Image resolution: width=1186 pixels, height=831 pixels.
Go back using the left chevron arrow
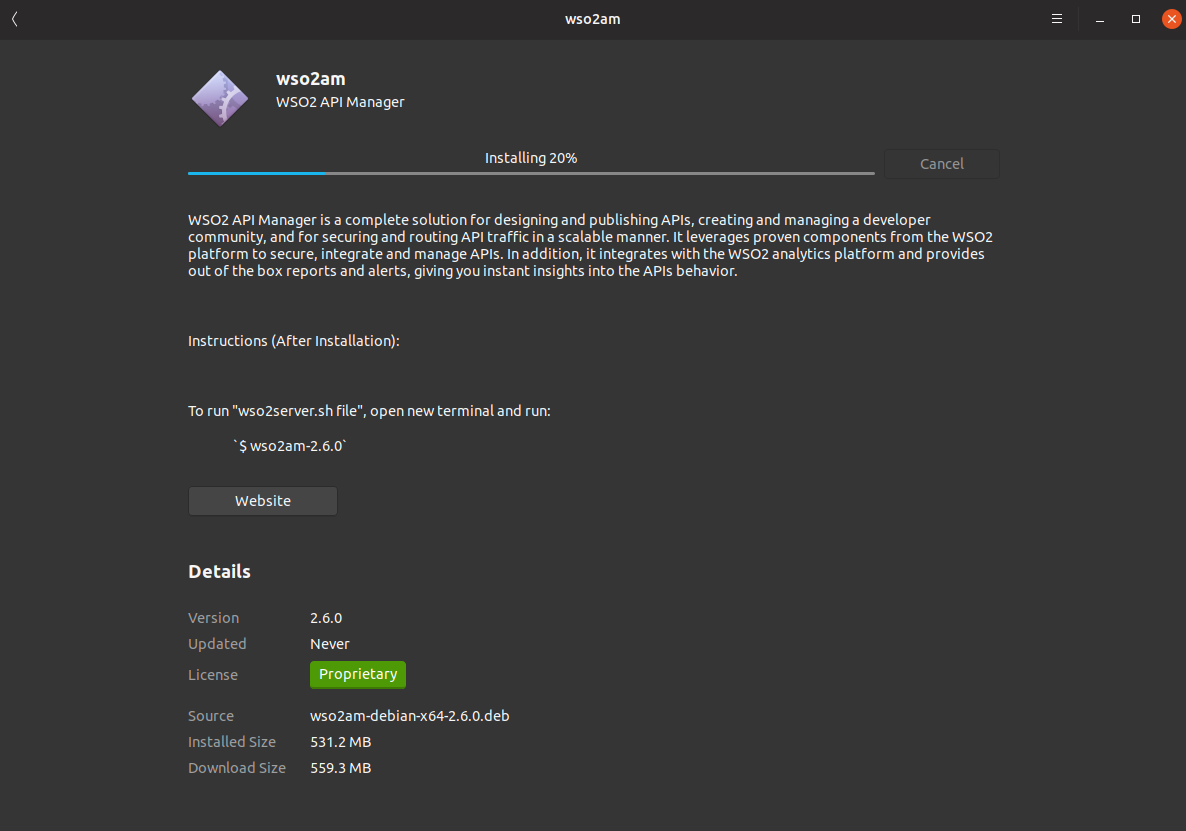point(15,18)
